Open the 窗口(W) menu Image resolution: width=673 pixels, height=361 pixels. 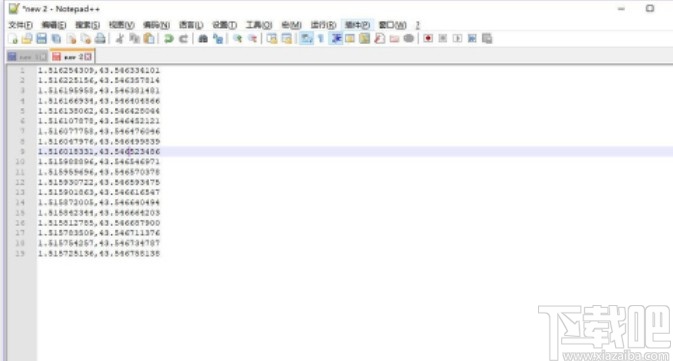392,25
